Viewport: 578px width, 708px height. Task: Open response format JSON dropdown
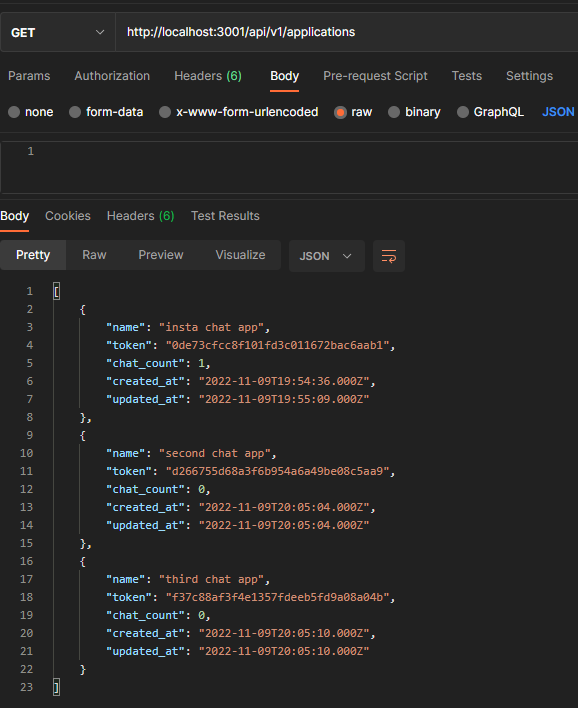coord(326,256)
